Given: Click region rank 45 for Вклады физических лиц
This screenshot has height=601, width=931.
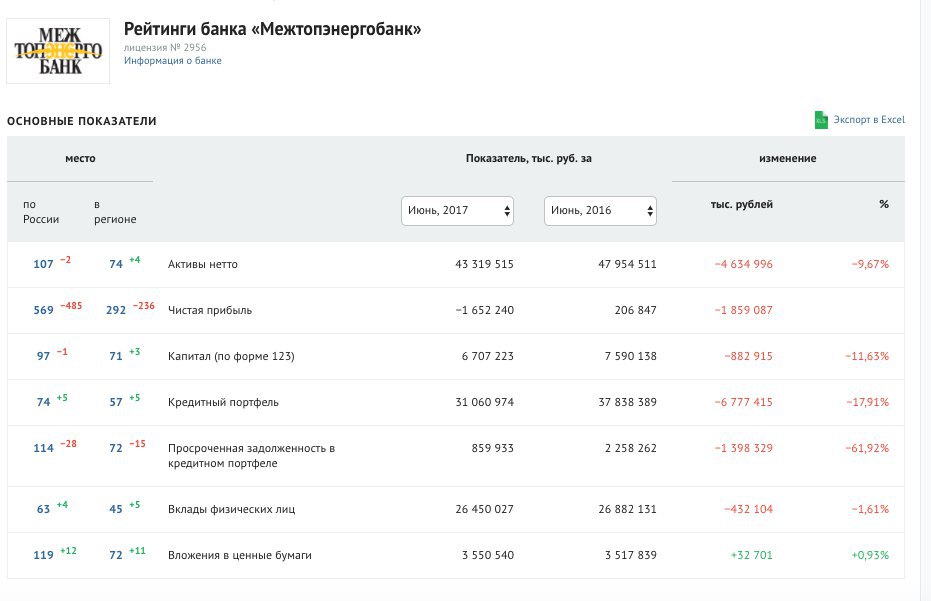Looking at the screenshot, I should coord(116,509).
